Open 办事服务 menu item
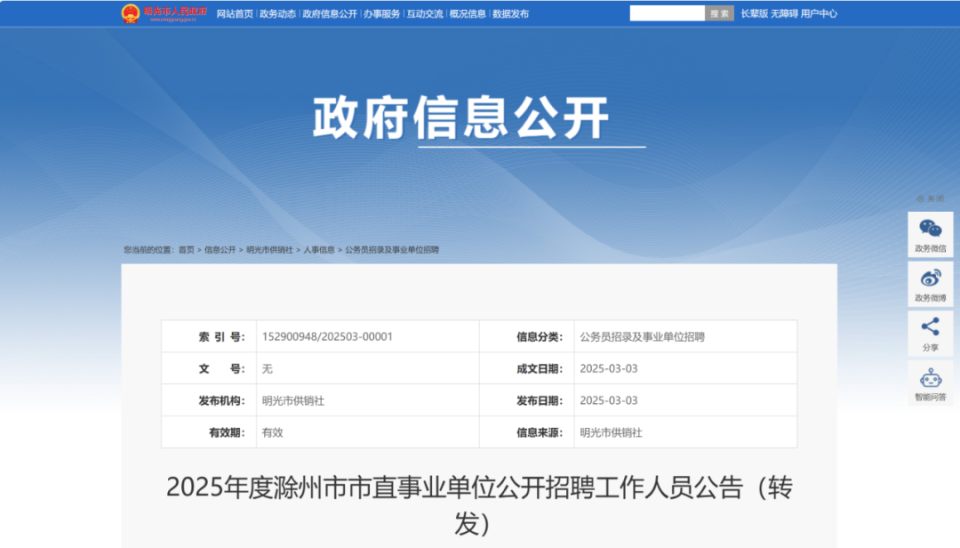 (x=381, y=13)
